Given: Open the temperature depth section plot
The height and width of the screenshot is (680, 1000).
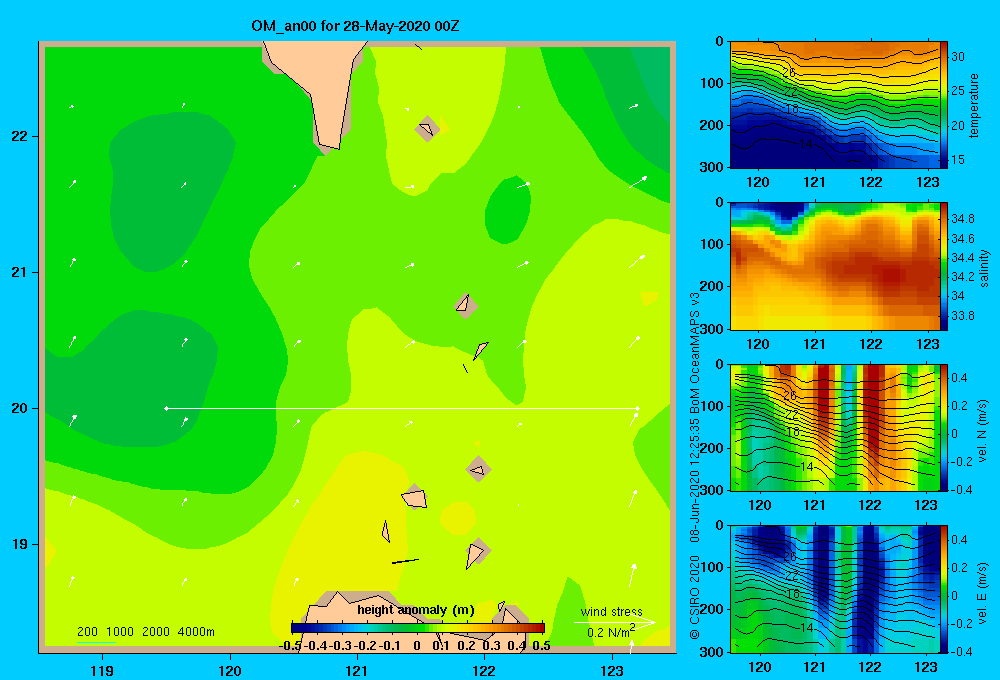Looking at the screenshot, I should pyautogui.click(x=835, y=105).
